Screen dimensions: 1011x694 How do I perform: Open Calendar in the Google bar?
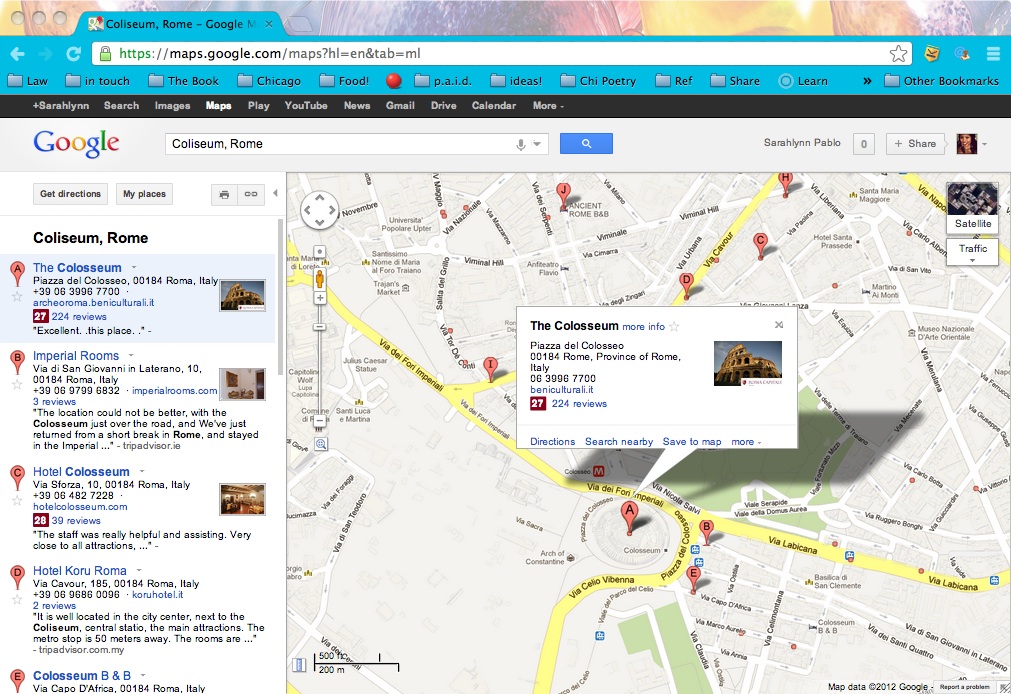pos(494,105)
